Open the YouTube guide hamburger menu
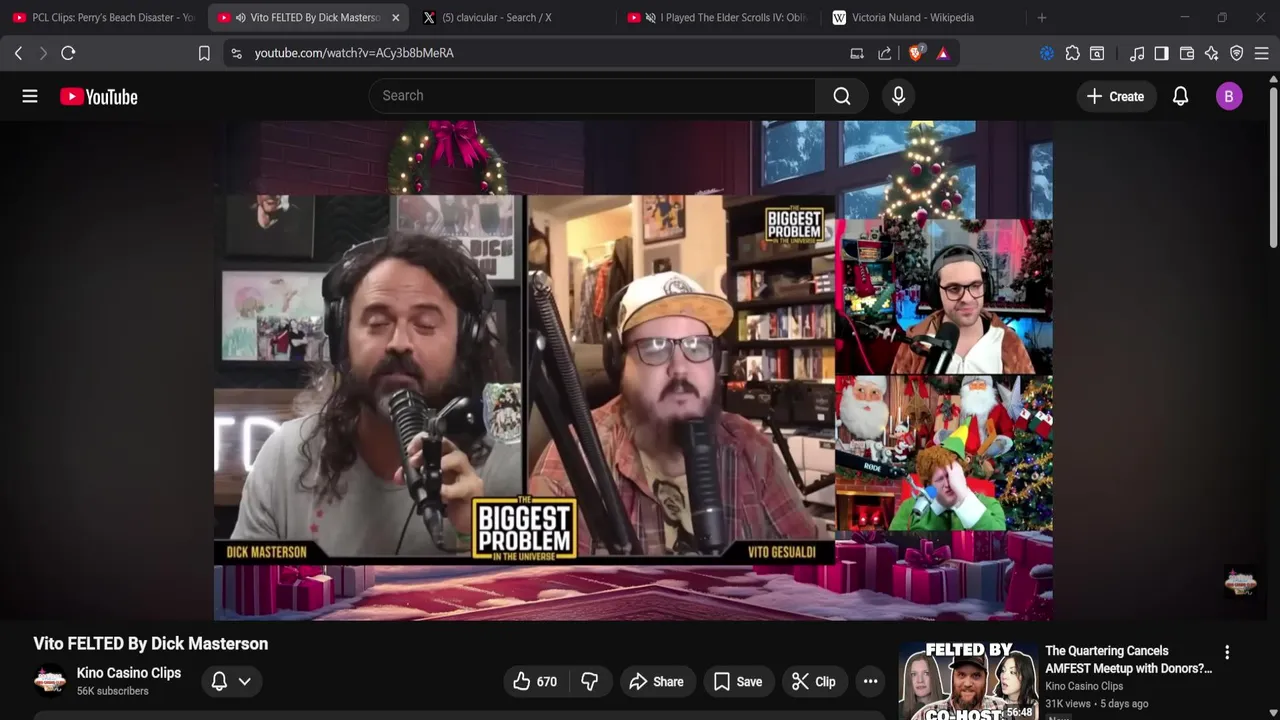Screen dimensions: 1280x720 (30, 96)
